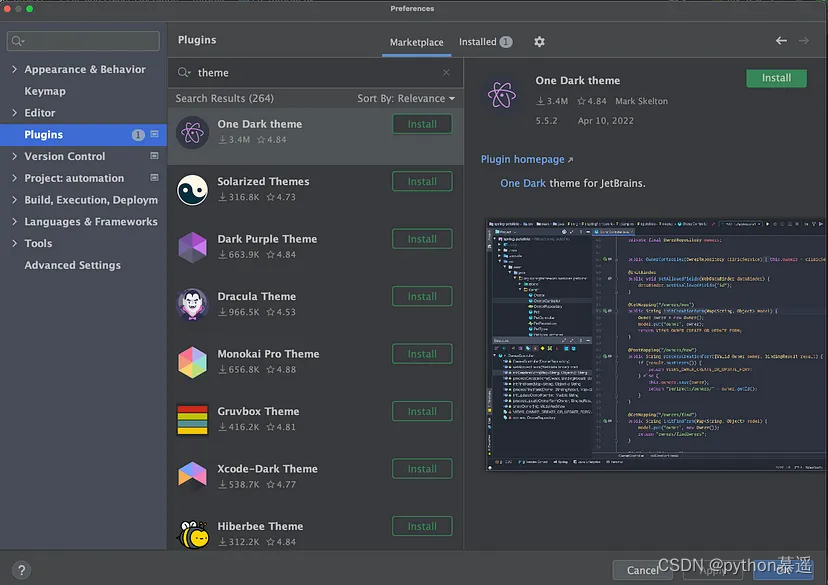Click the Mark Skelton author name
828x585 pixels.
(x=641, y=101)
